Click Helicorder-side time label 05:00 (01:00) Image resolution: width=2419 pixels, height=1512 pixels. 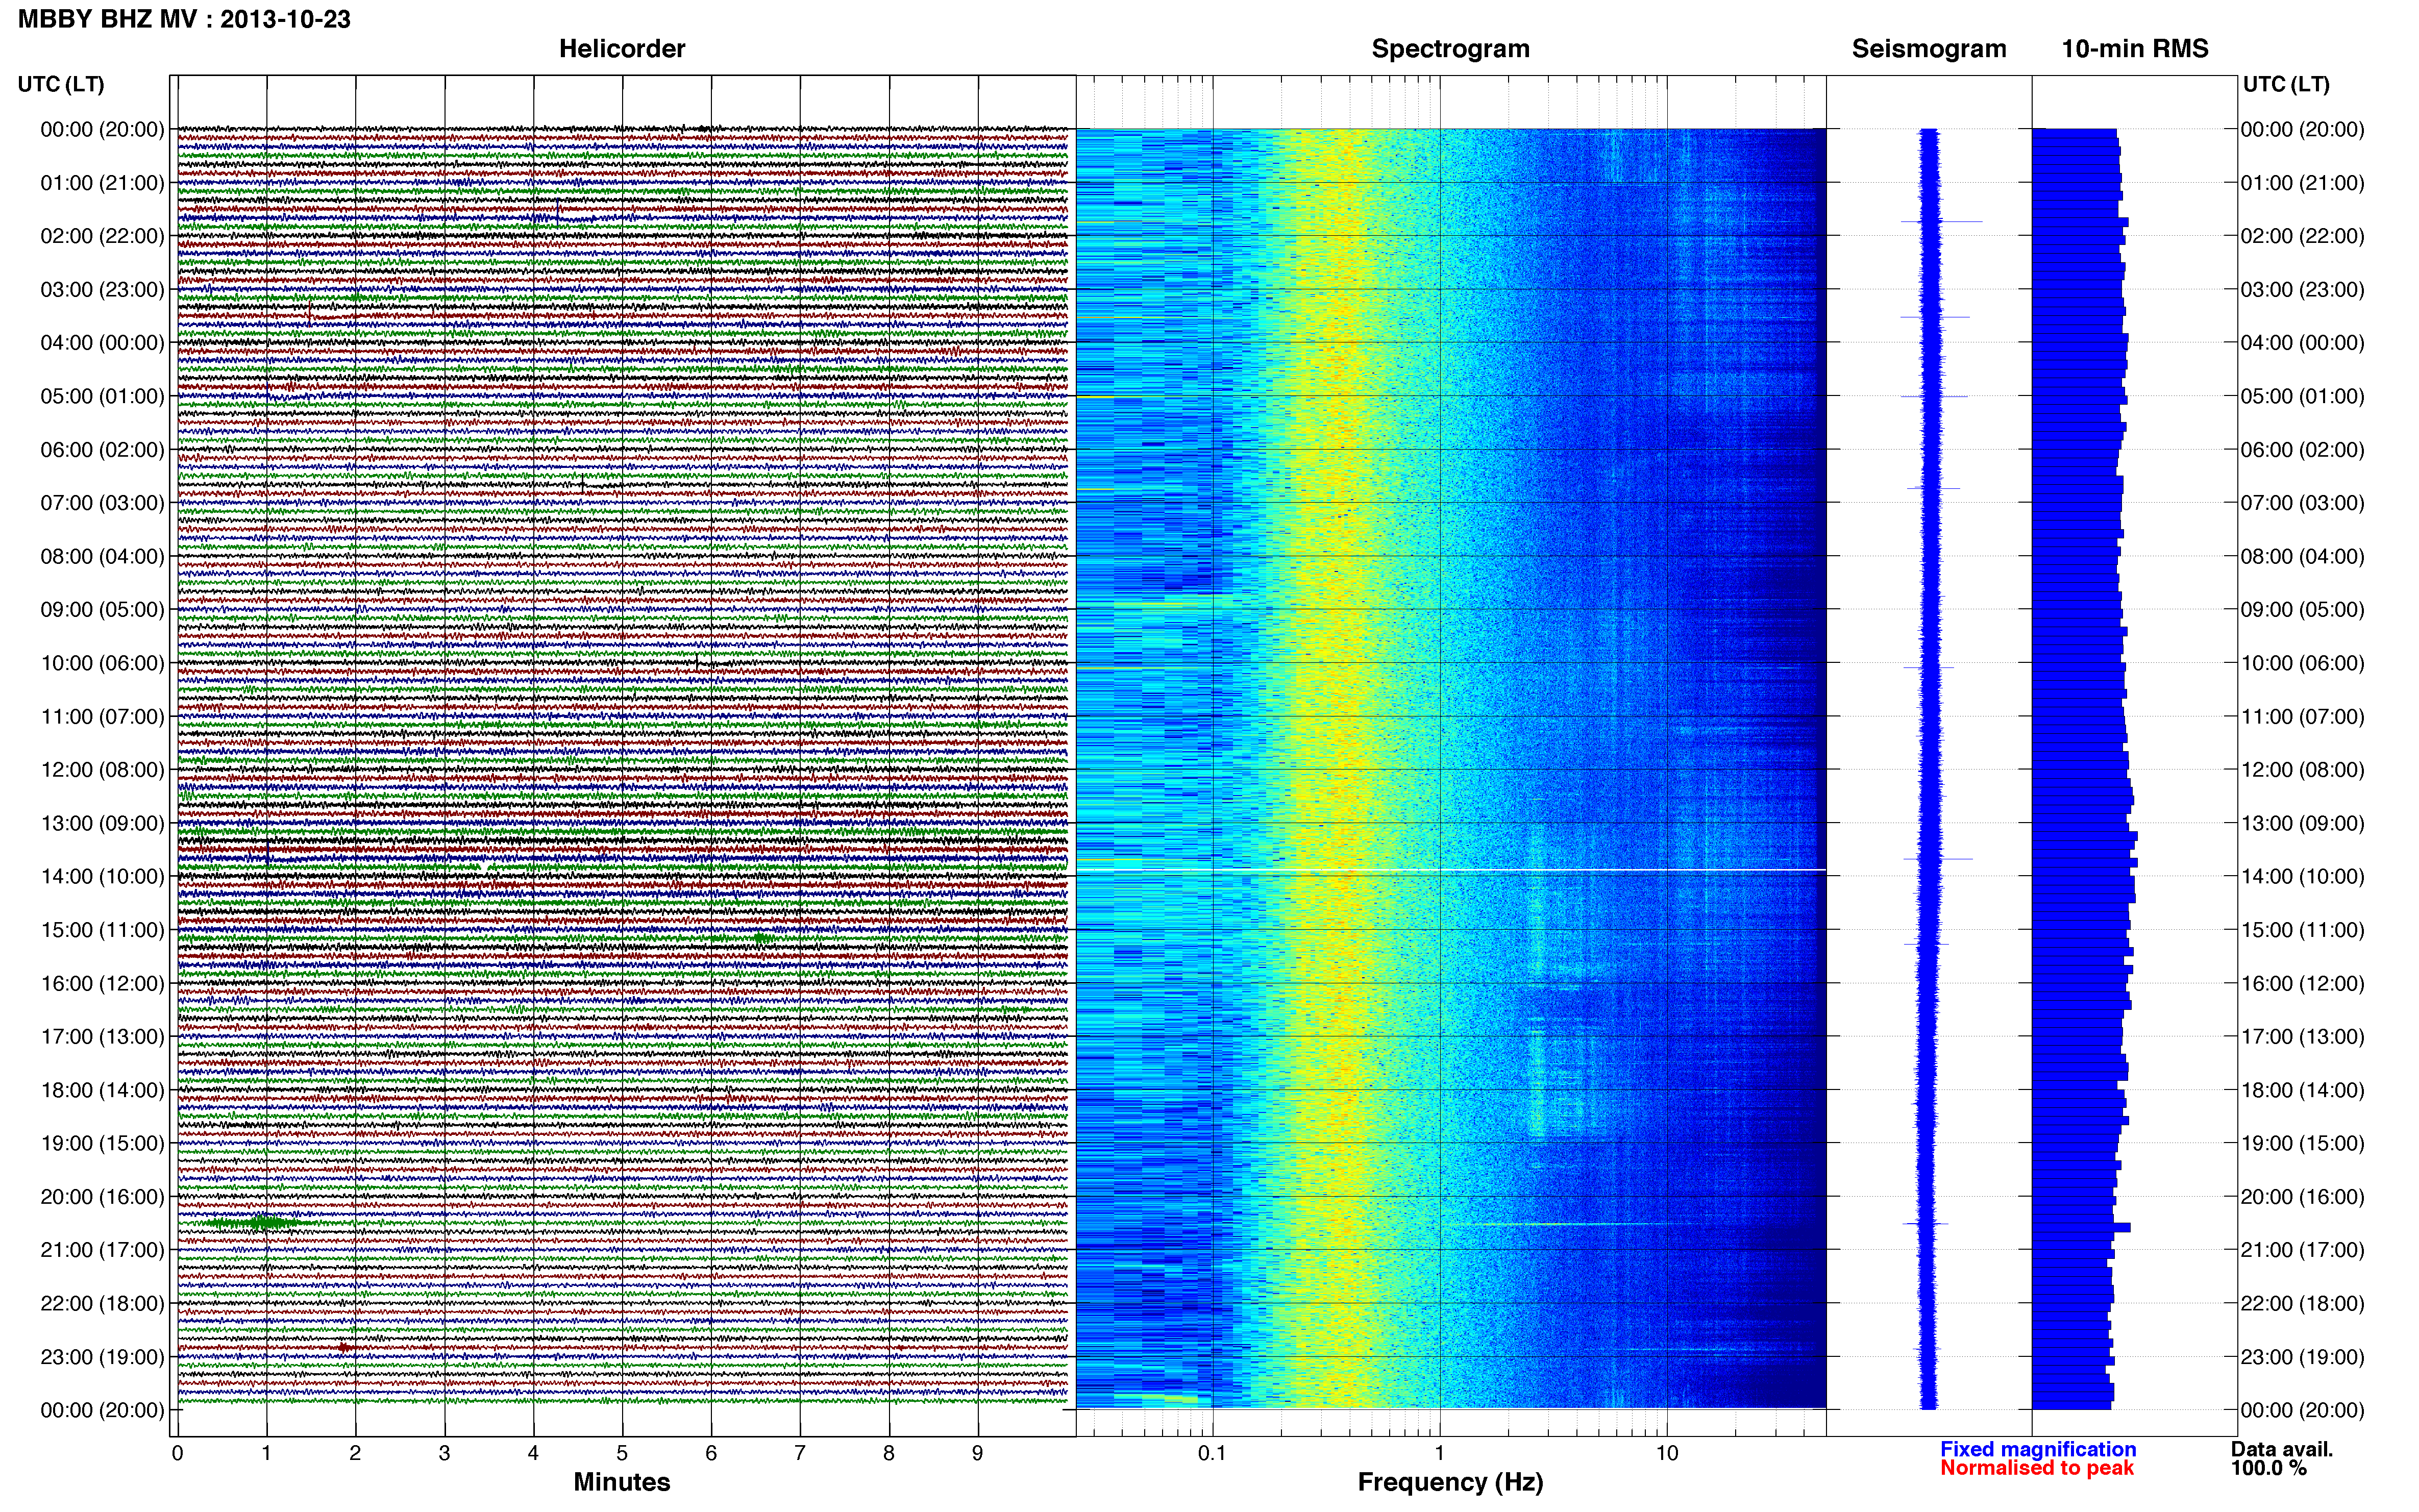tap(102, 396)
